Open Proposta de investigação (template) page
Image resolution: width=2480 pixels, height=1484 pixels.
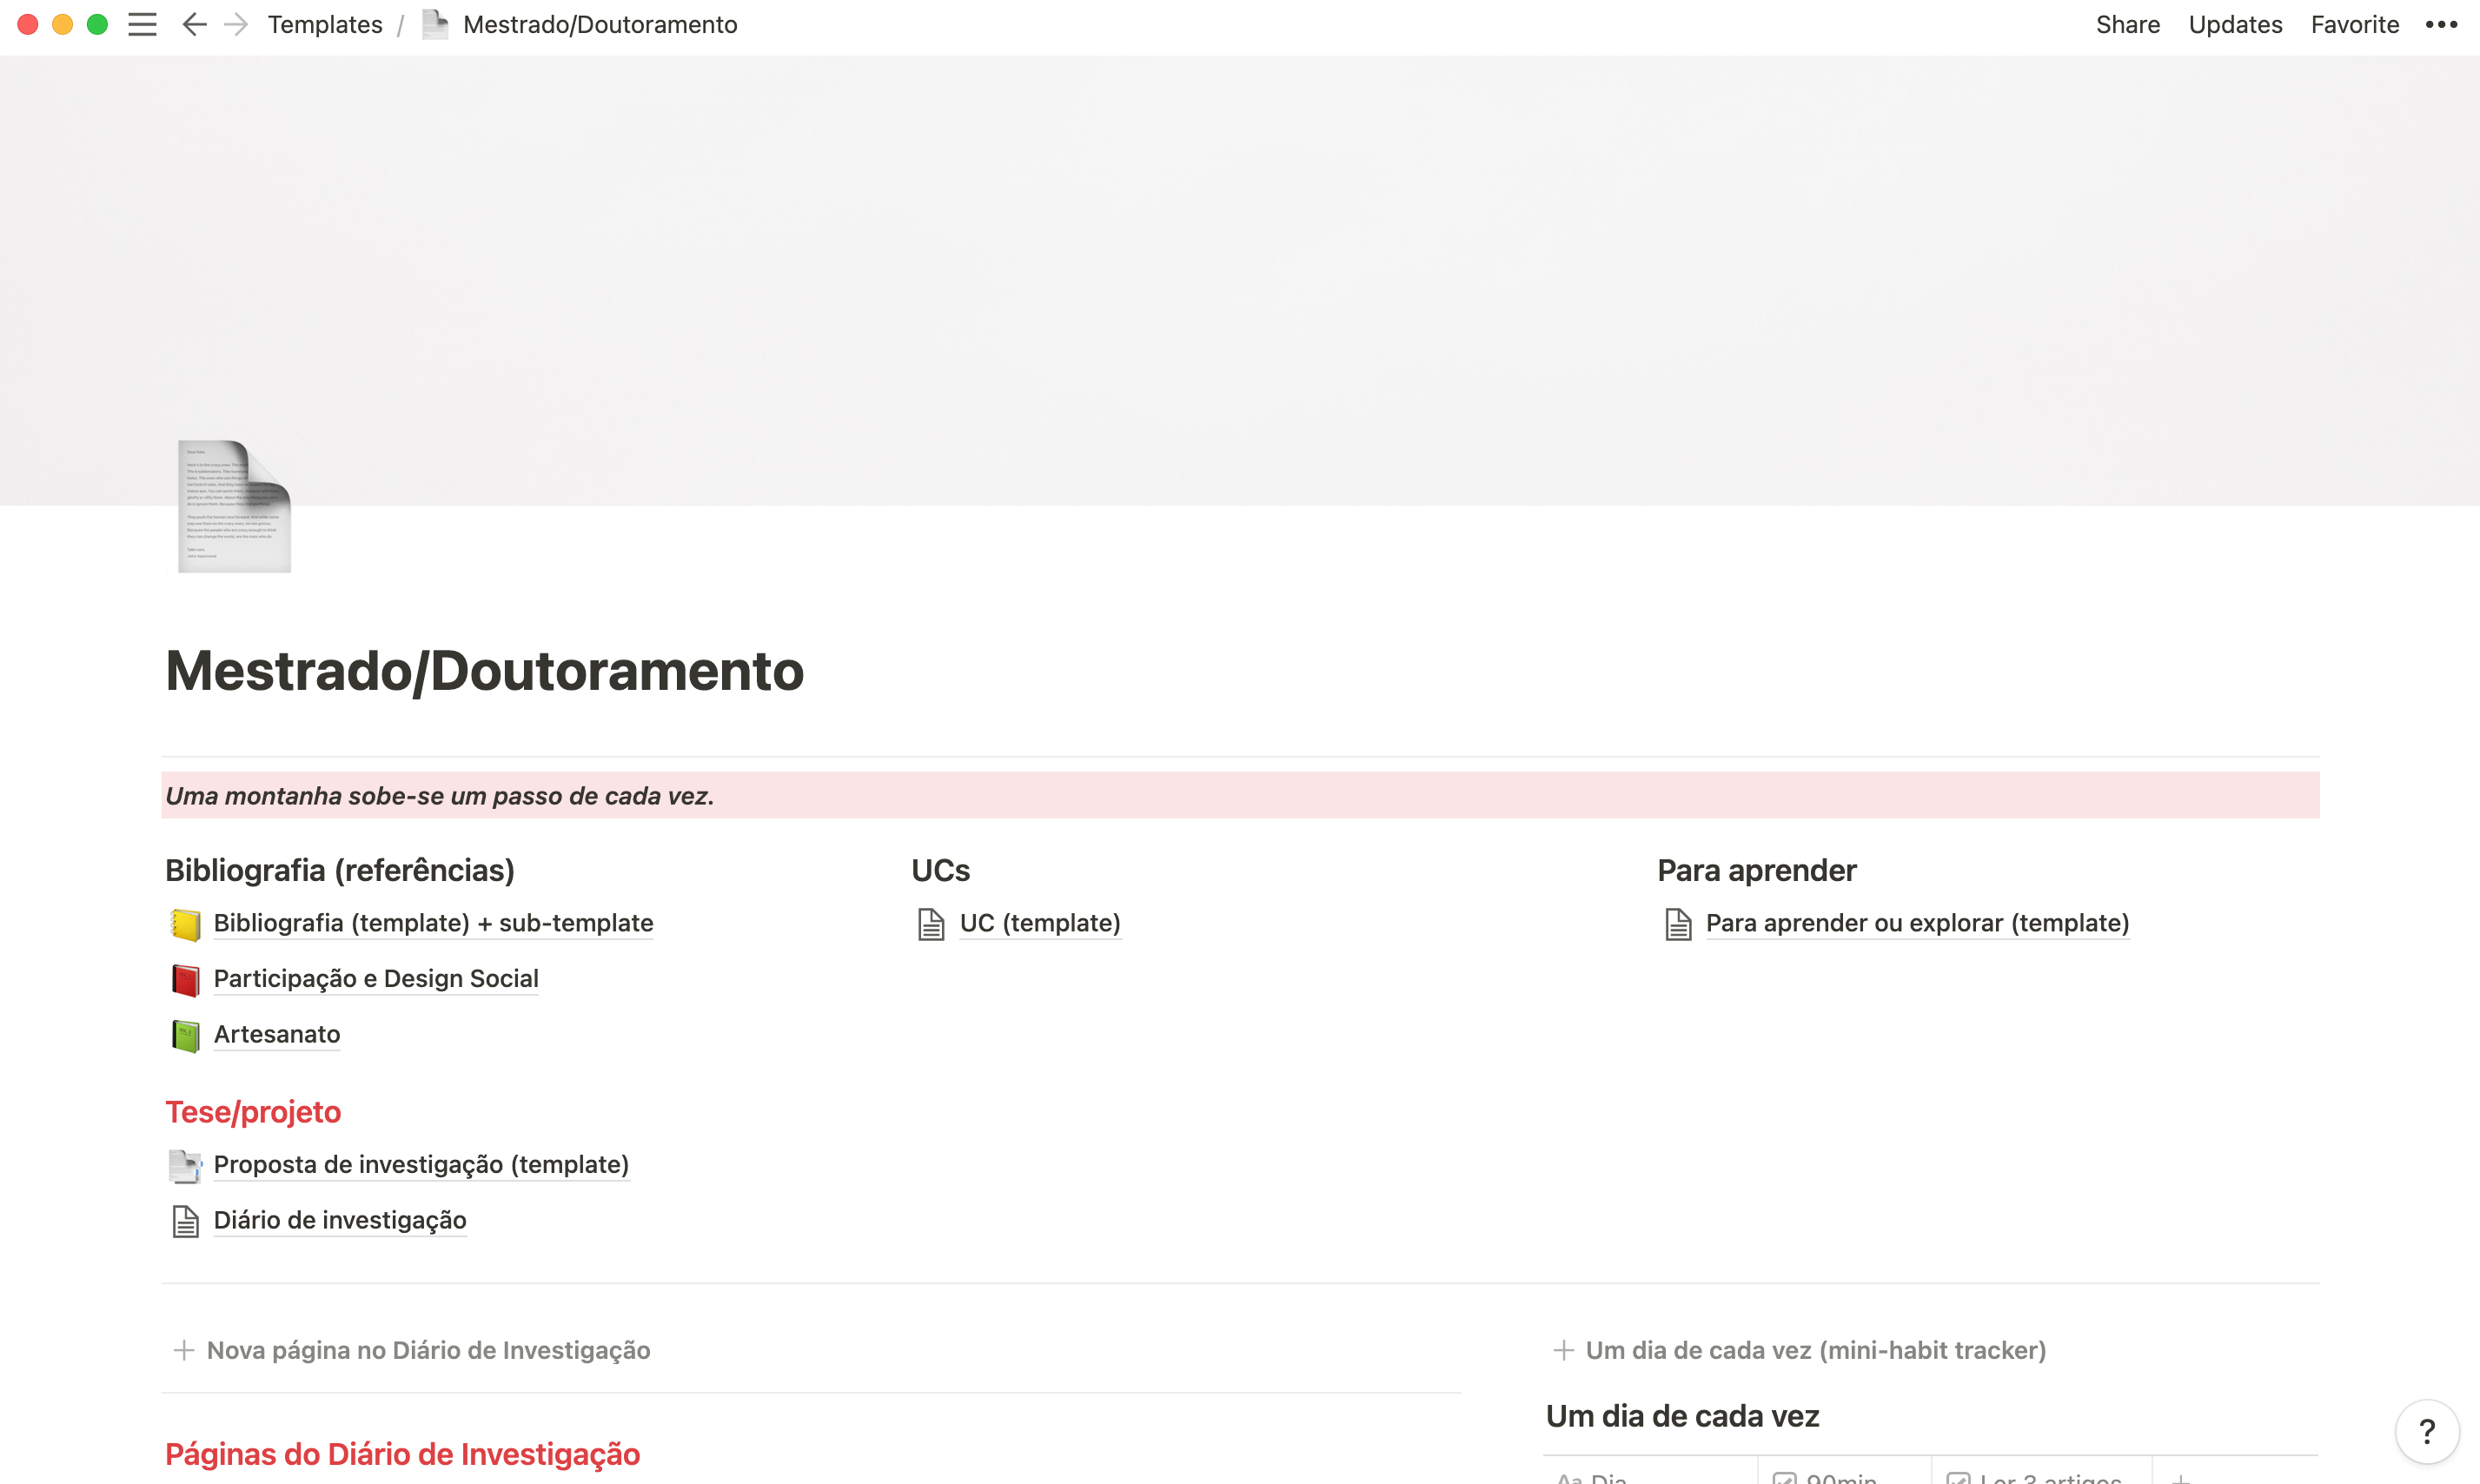coord(421,1165)
